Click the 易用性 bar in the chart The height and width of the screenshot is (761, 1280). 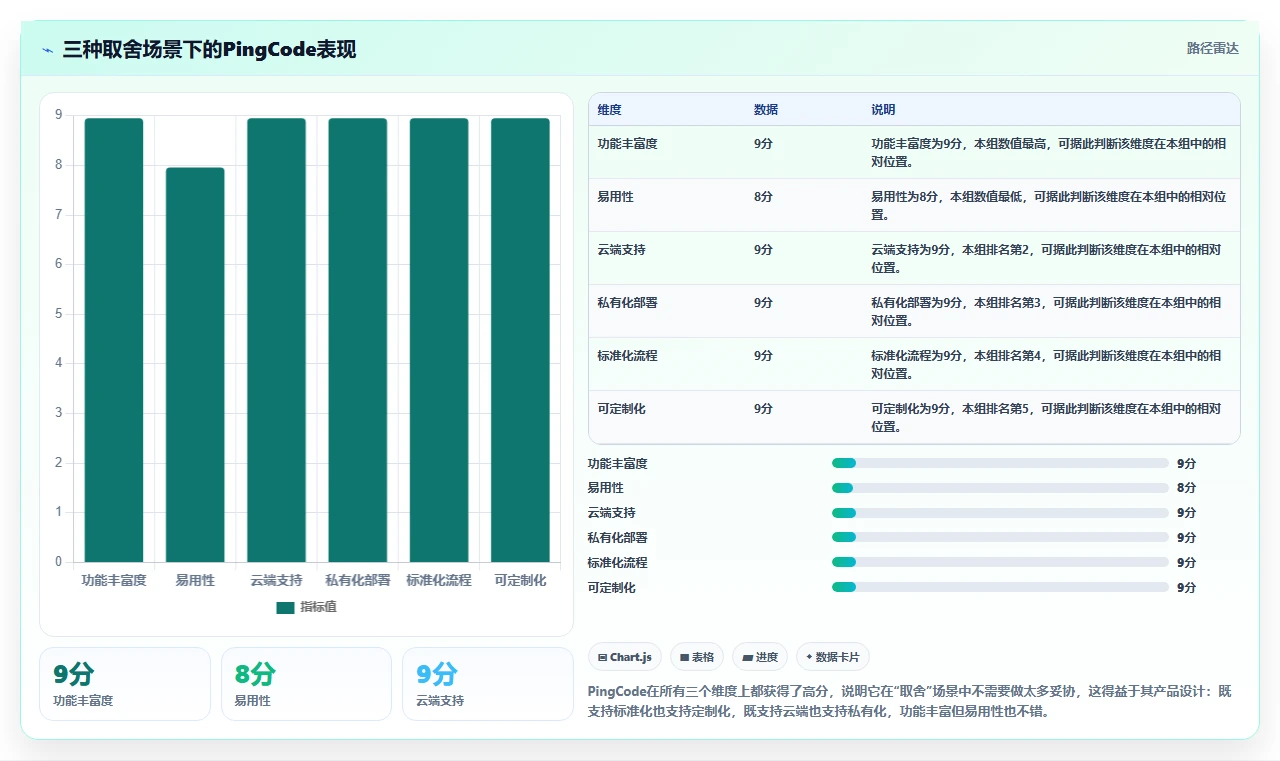(195, 365)
